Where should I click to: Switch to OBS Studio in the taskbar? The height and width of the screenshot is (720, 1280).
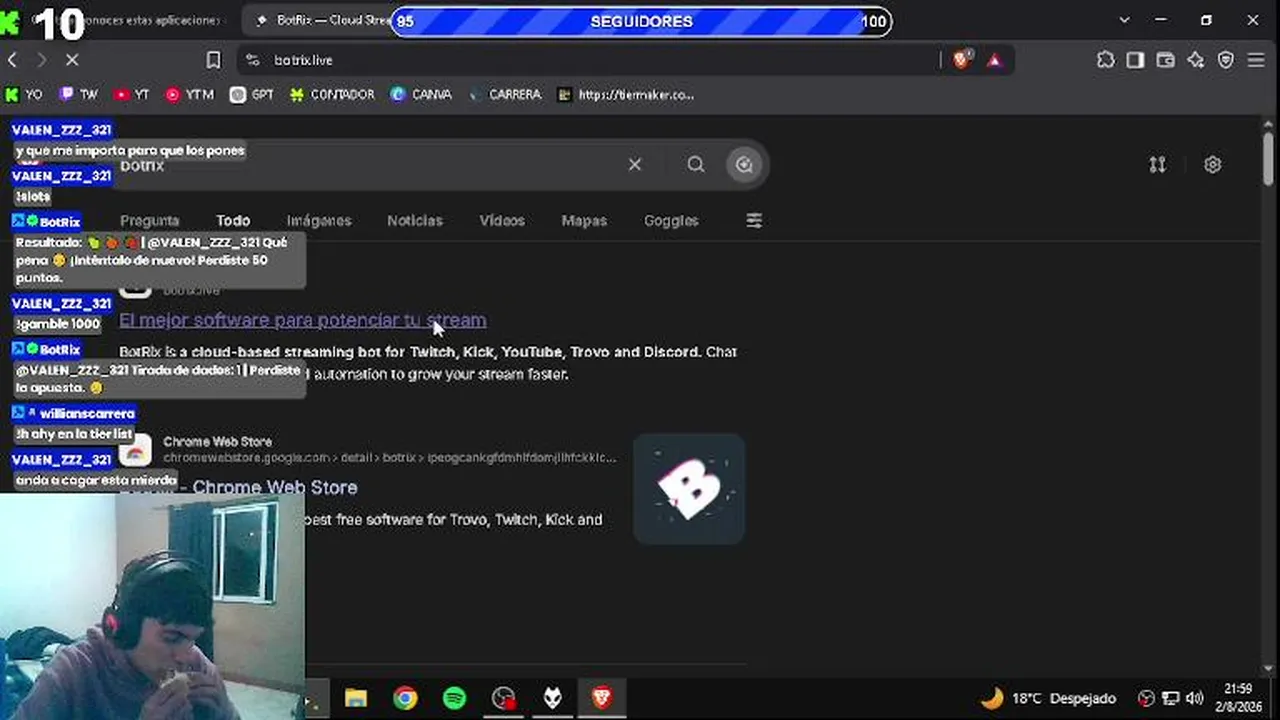tap(504, 698)
